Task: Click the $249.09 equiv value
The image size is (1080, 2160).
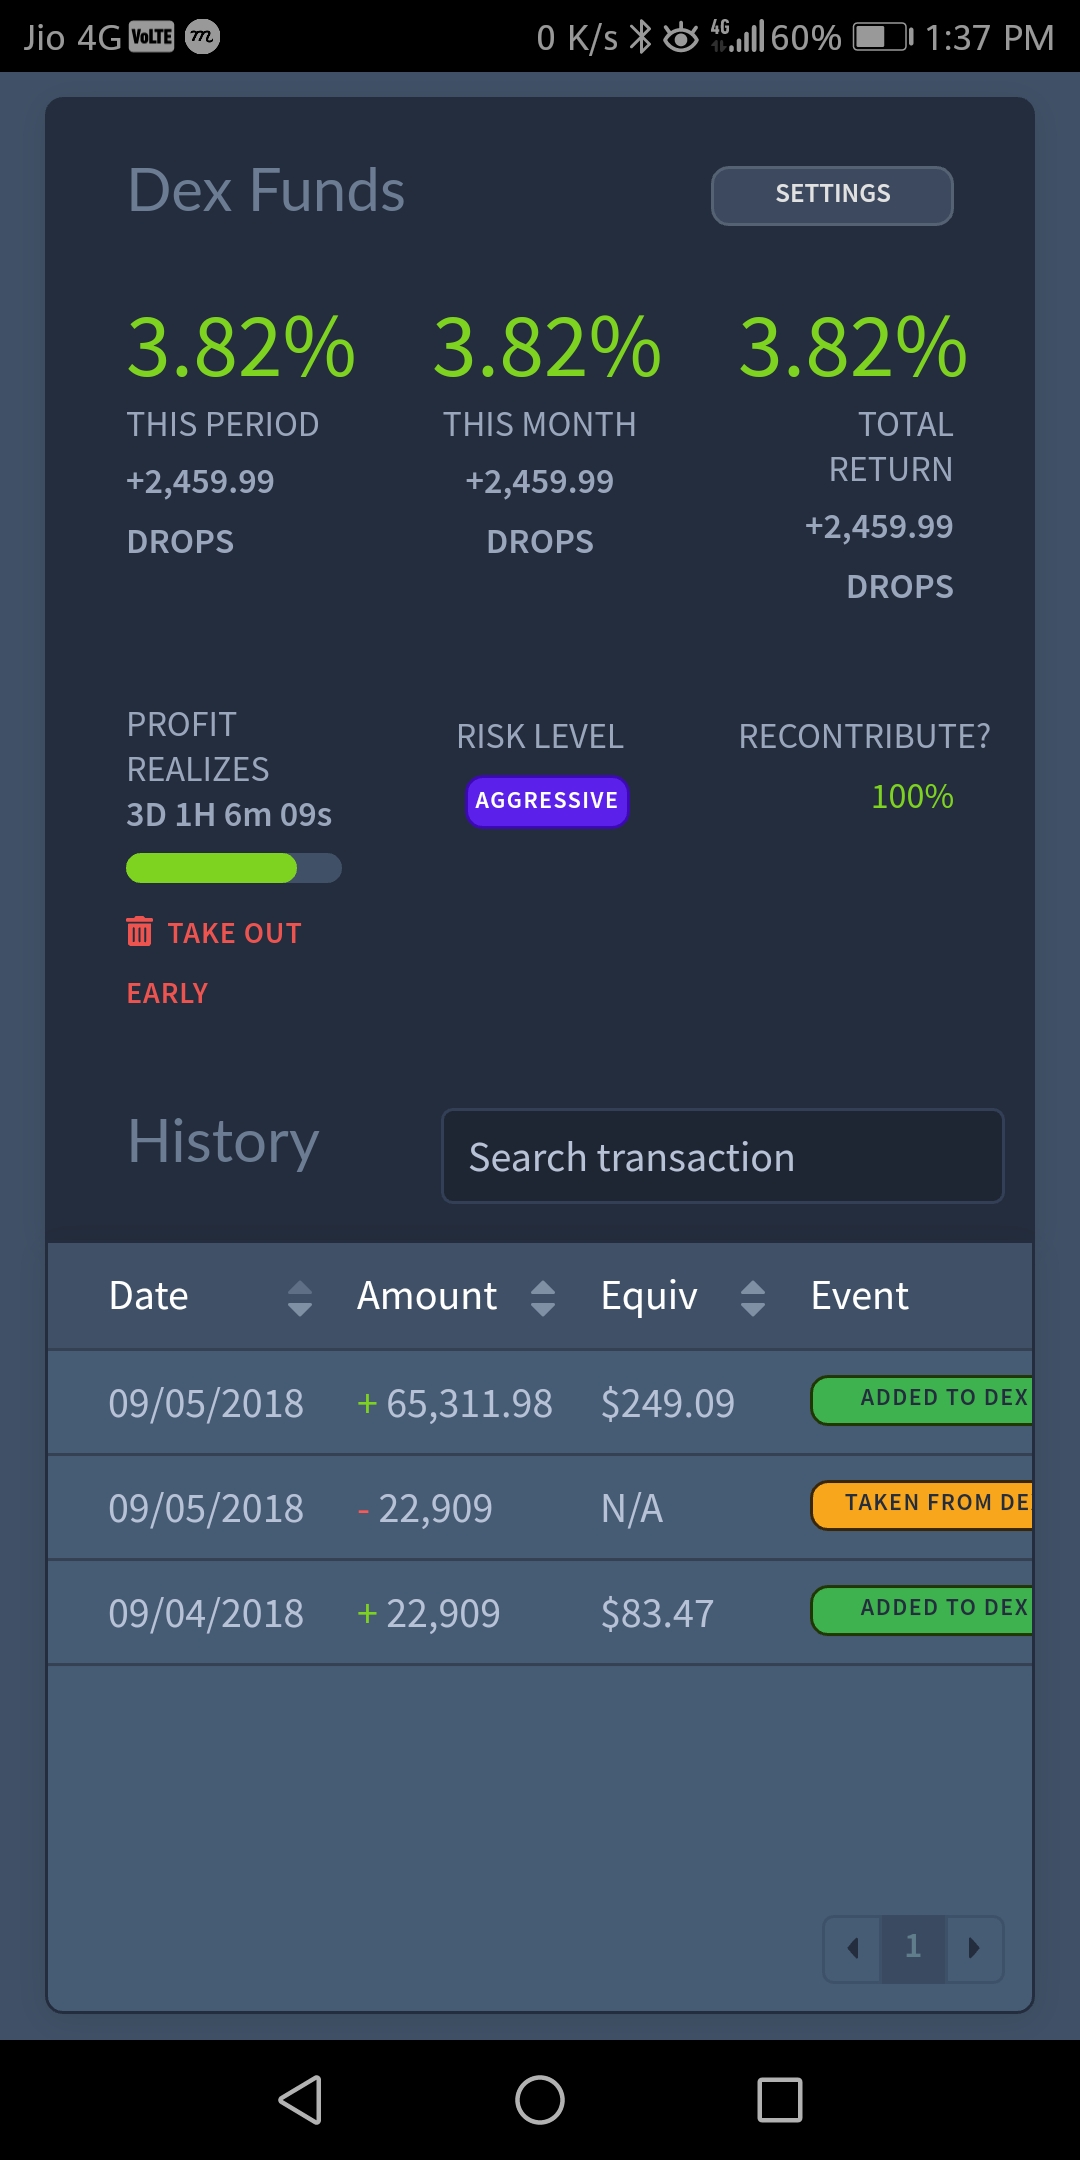Action: coord(668,1404)
